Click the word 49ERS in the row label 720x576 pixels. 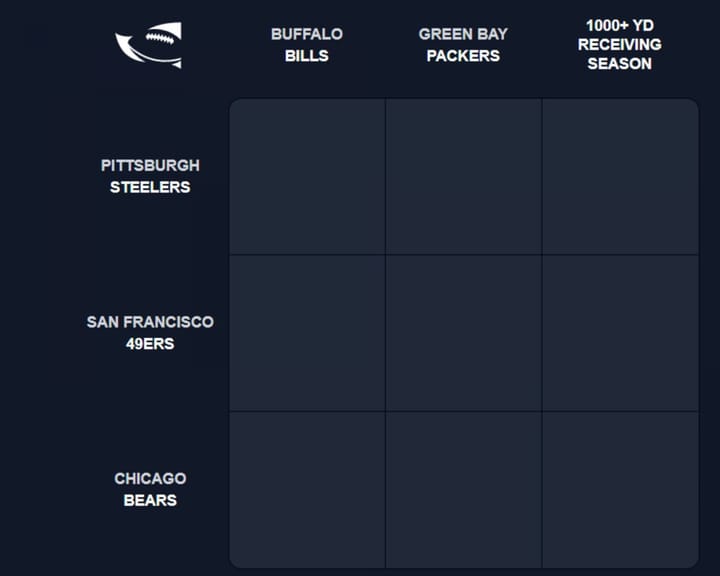pyautogui.click(x=150, y=344)
